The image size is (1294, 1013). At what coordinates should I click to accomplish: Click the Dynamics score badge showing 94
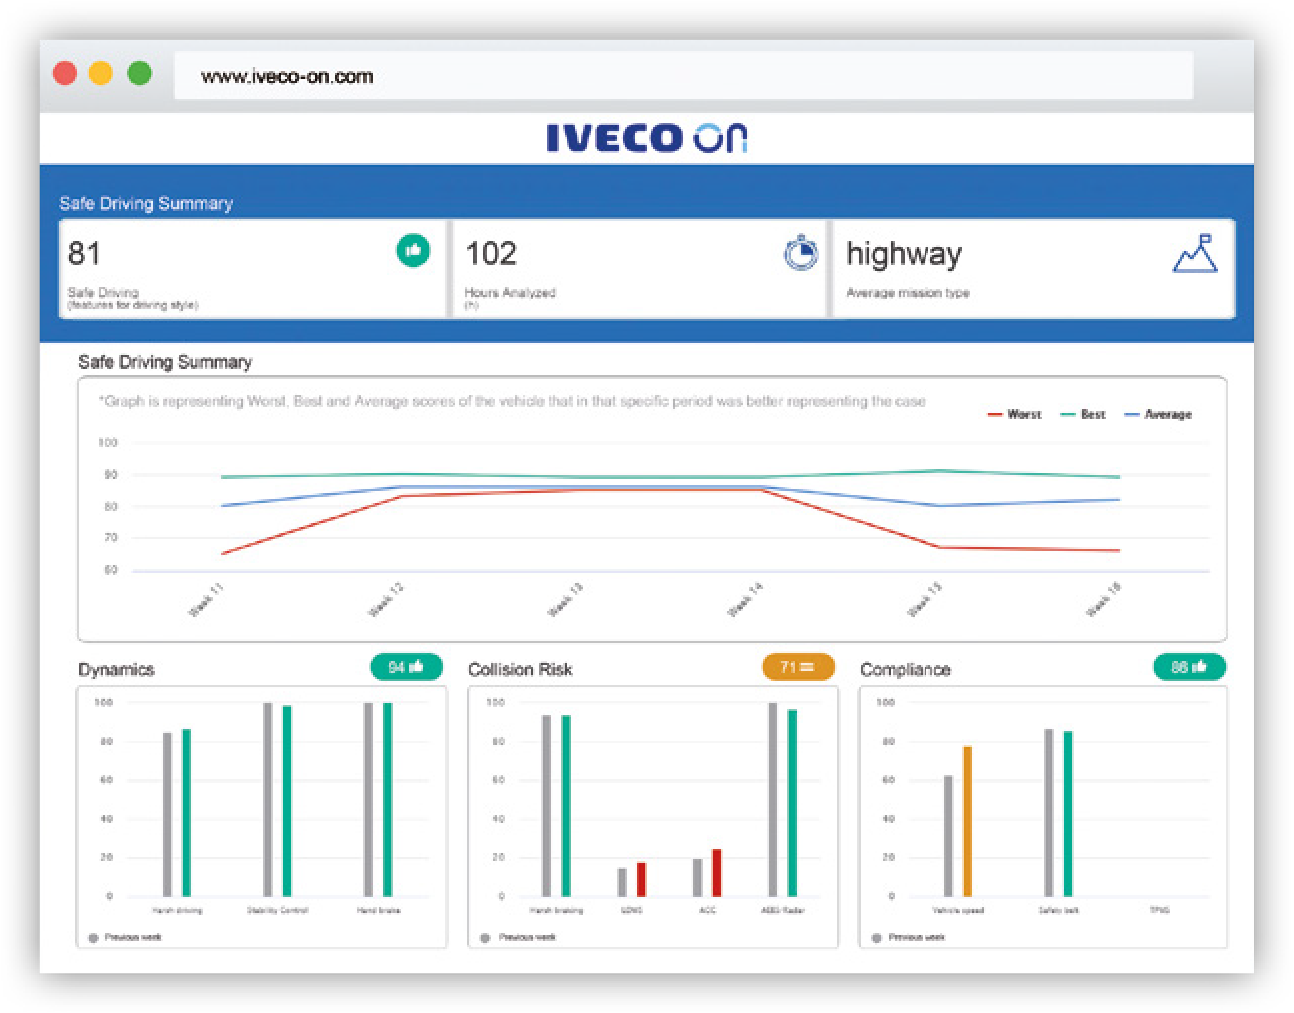point(406,667)
